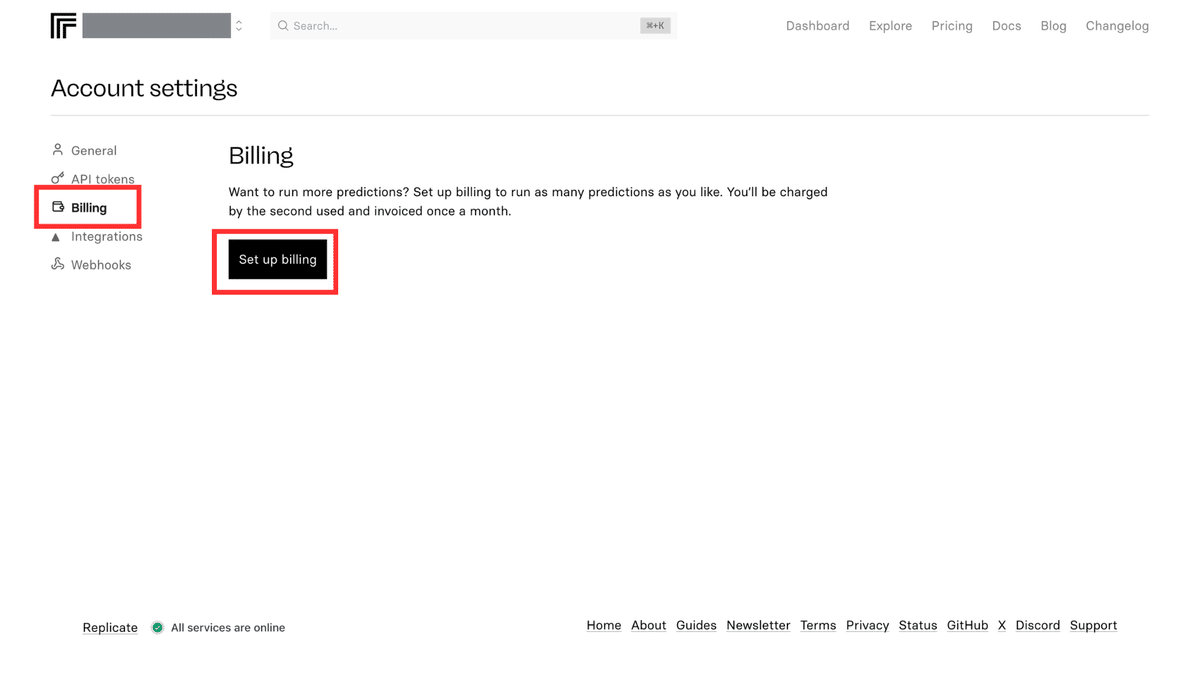Open the Changelog page
Viewport: 1200px width, 675px height.
(1117, 26)
